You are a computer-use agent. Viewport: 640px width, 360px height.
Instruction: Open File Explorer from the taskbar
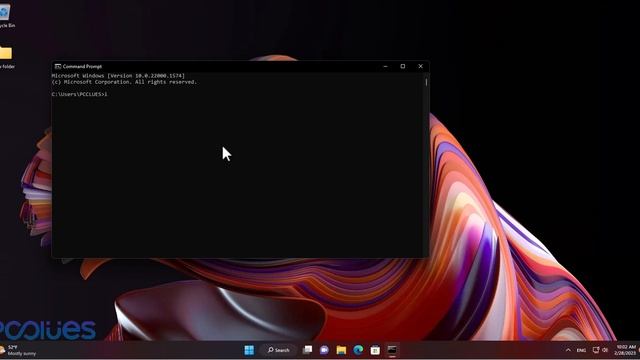pos(341,350)
